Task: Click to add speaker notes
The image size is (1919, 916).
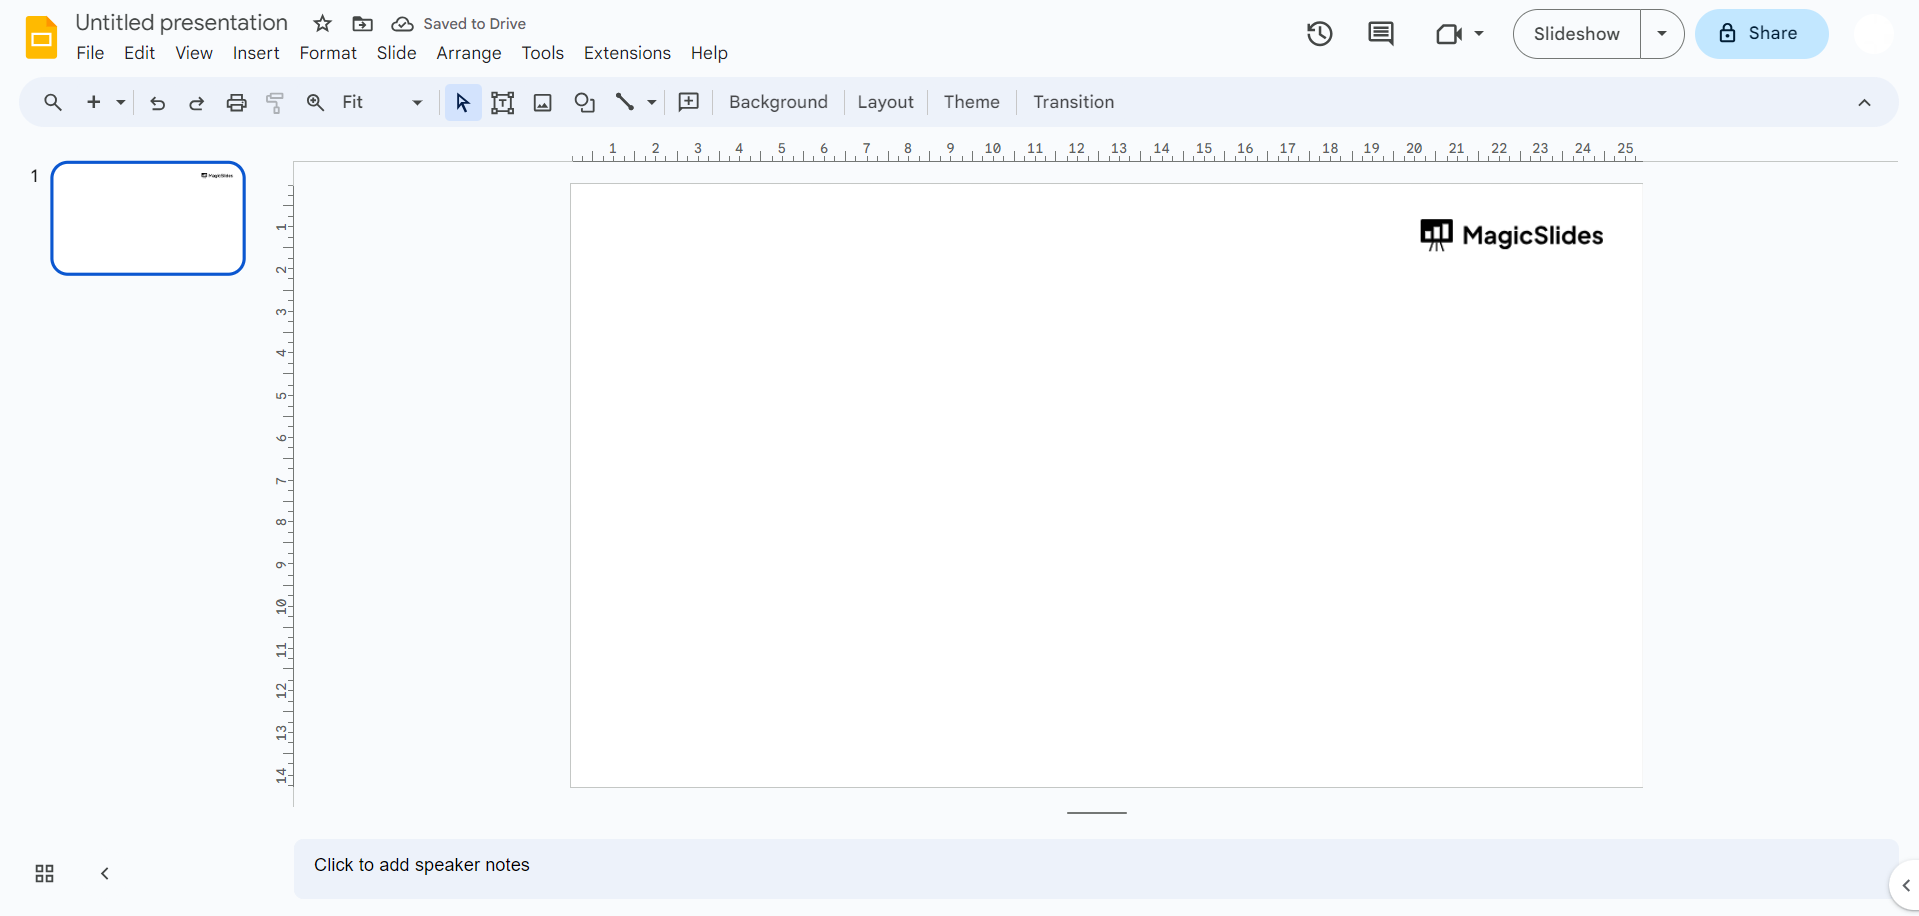Action: point(1095,868)
